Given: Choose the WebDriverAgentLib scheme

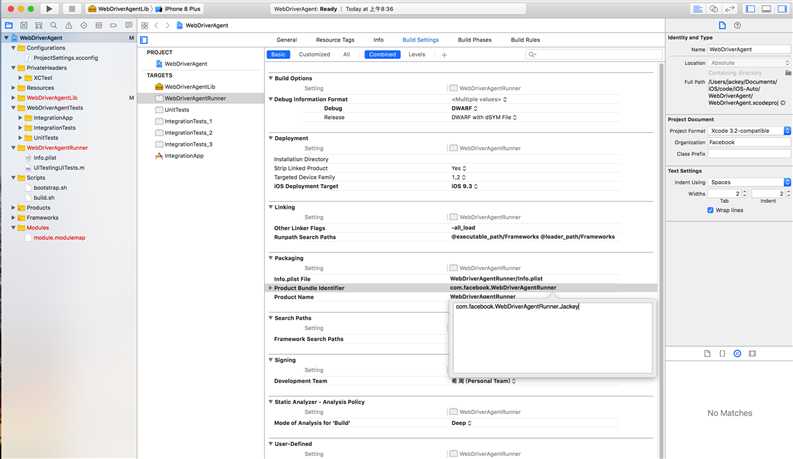Looking at the screenshot, I should tap(119, 9).
